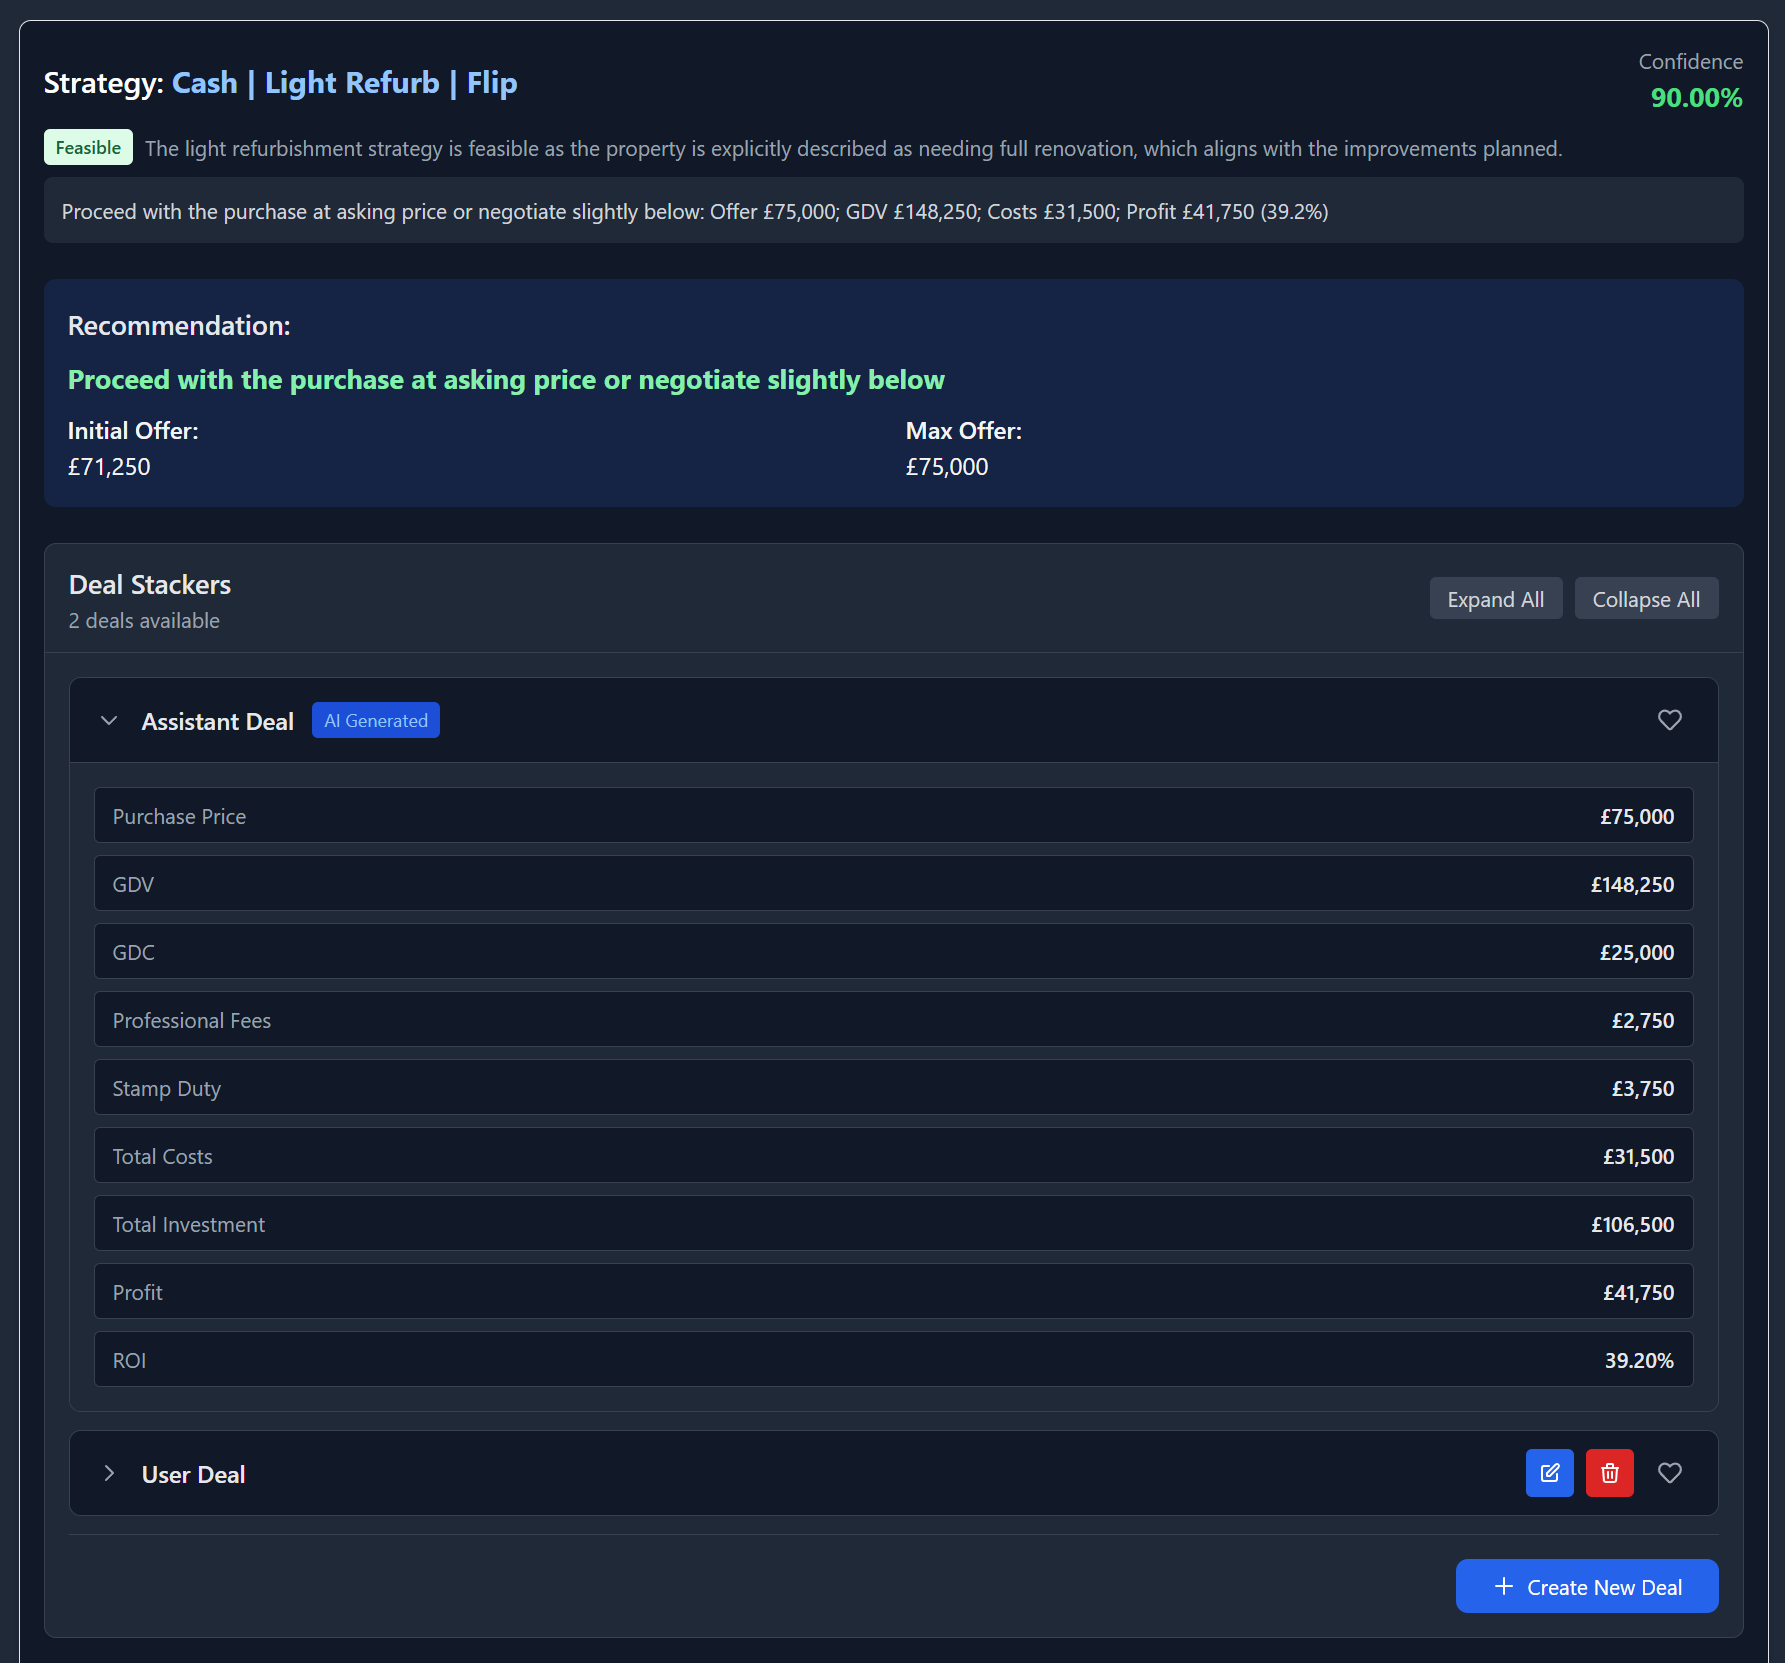Select the Total Investment row

pyautogui.click(x=893, y=1223)
